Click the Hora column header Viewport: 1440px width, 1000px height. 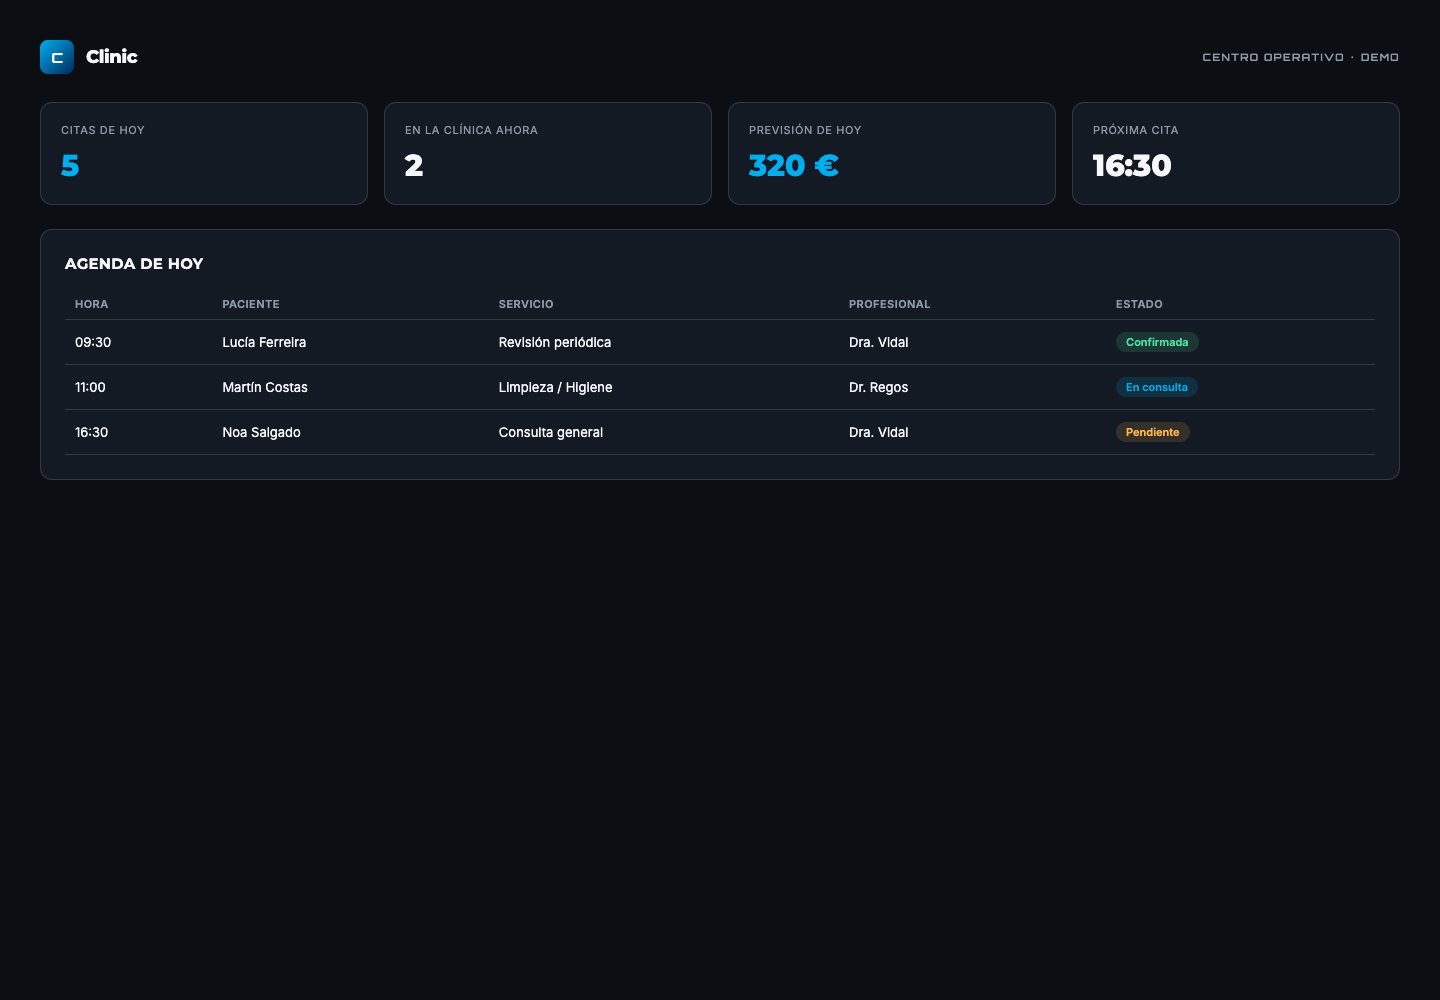click(x=92, y=304)
